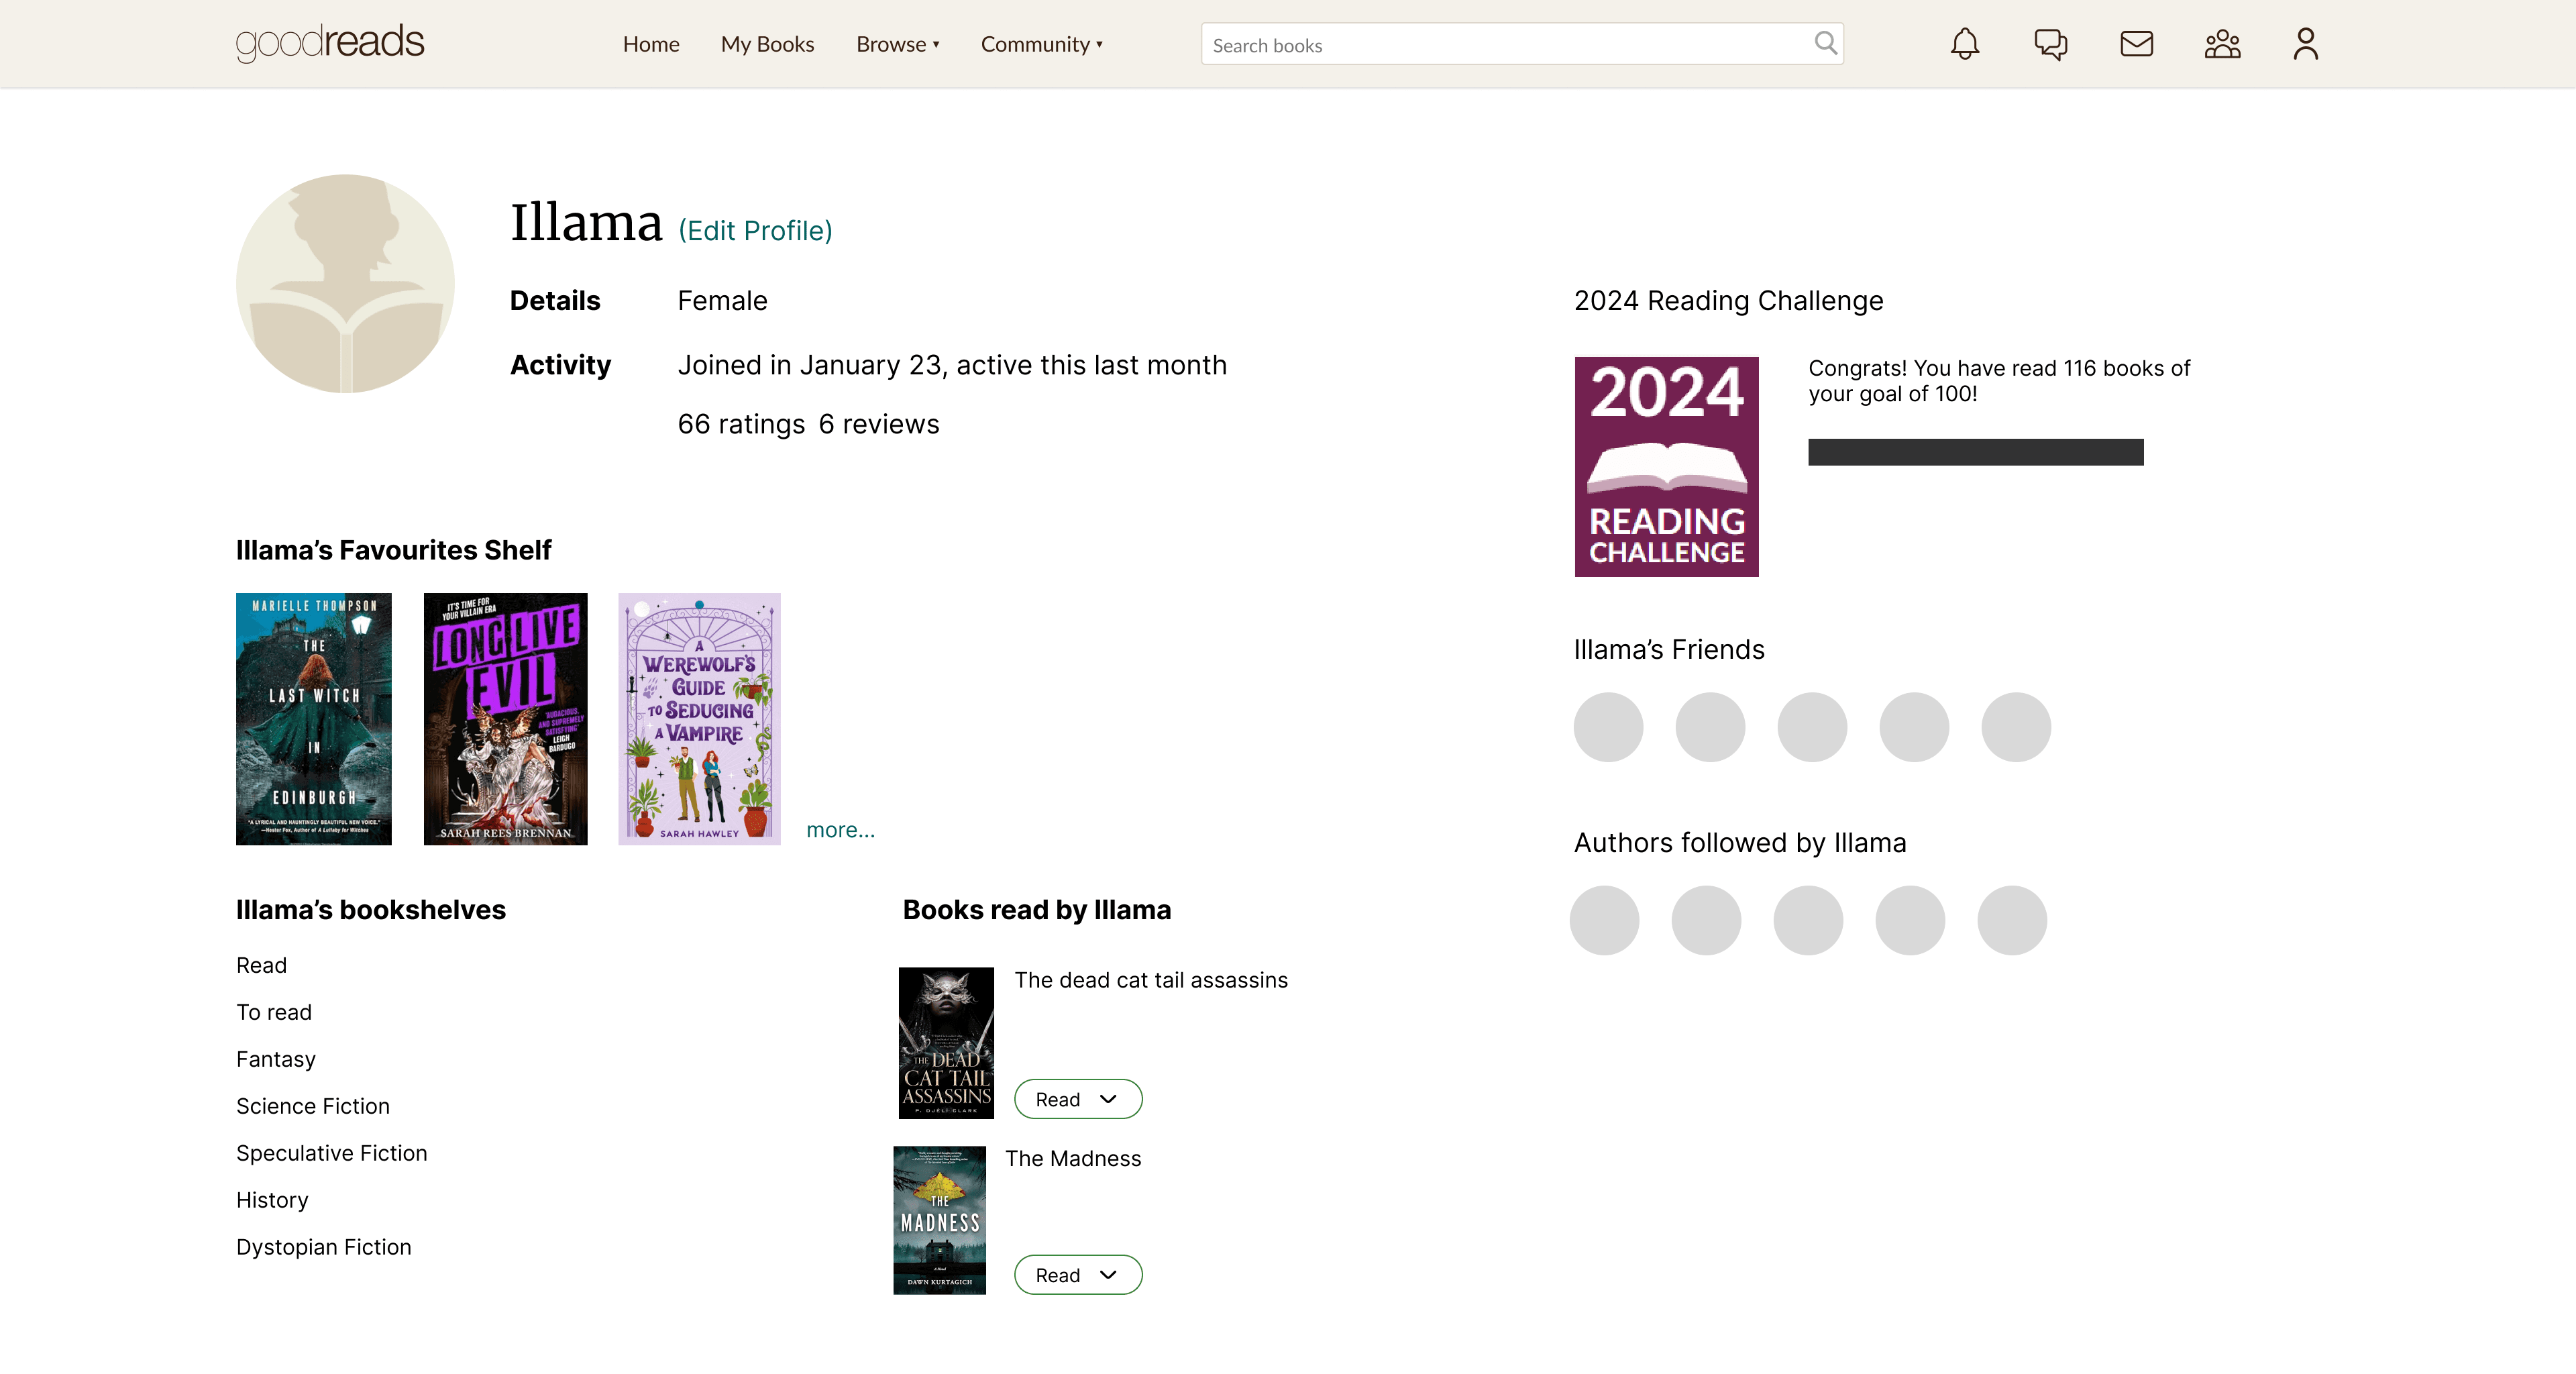Click the search magnifier icon

point(1825,43)
